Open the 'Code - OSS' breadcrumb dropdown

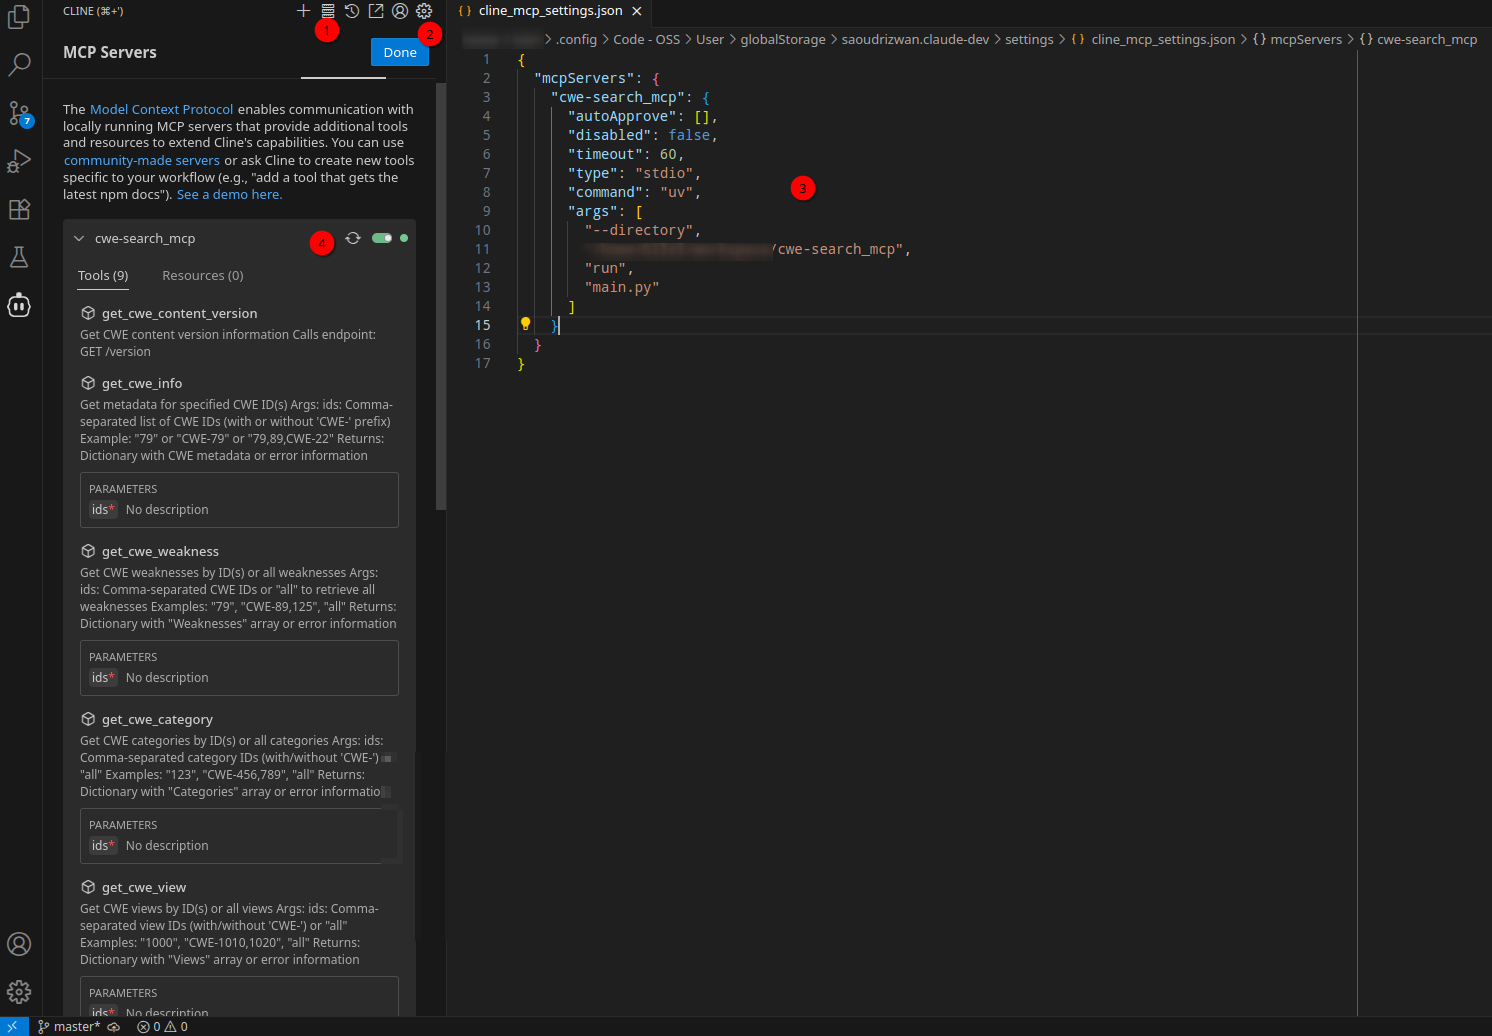coord(646,40)
